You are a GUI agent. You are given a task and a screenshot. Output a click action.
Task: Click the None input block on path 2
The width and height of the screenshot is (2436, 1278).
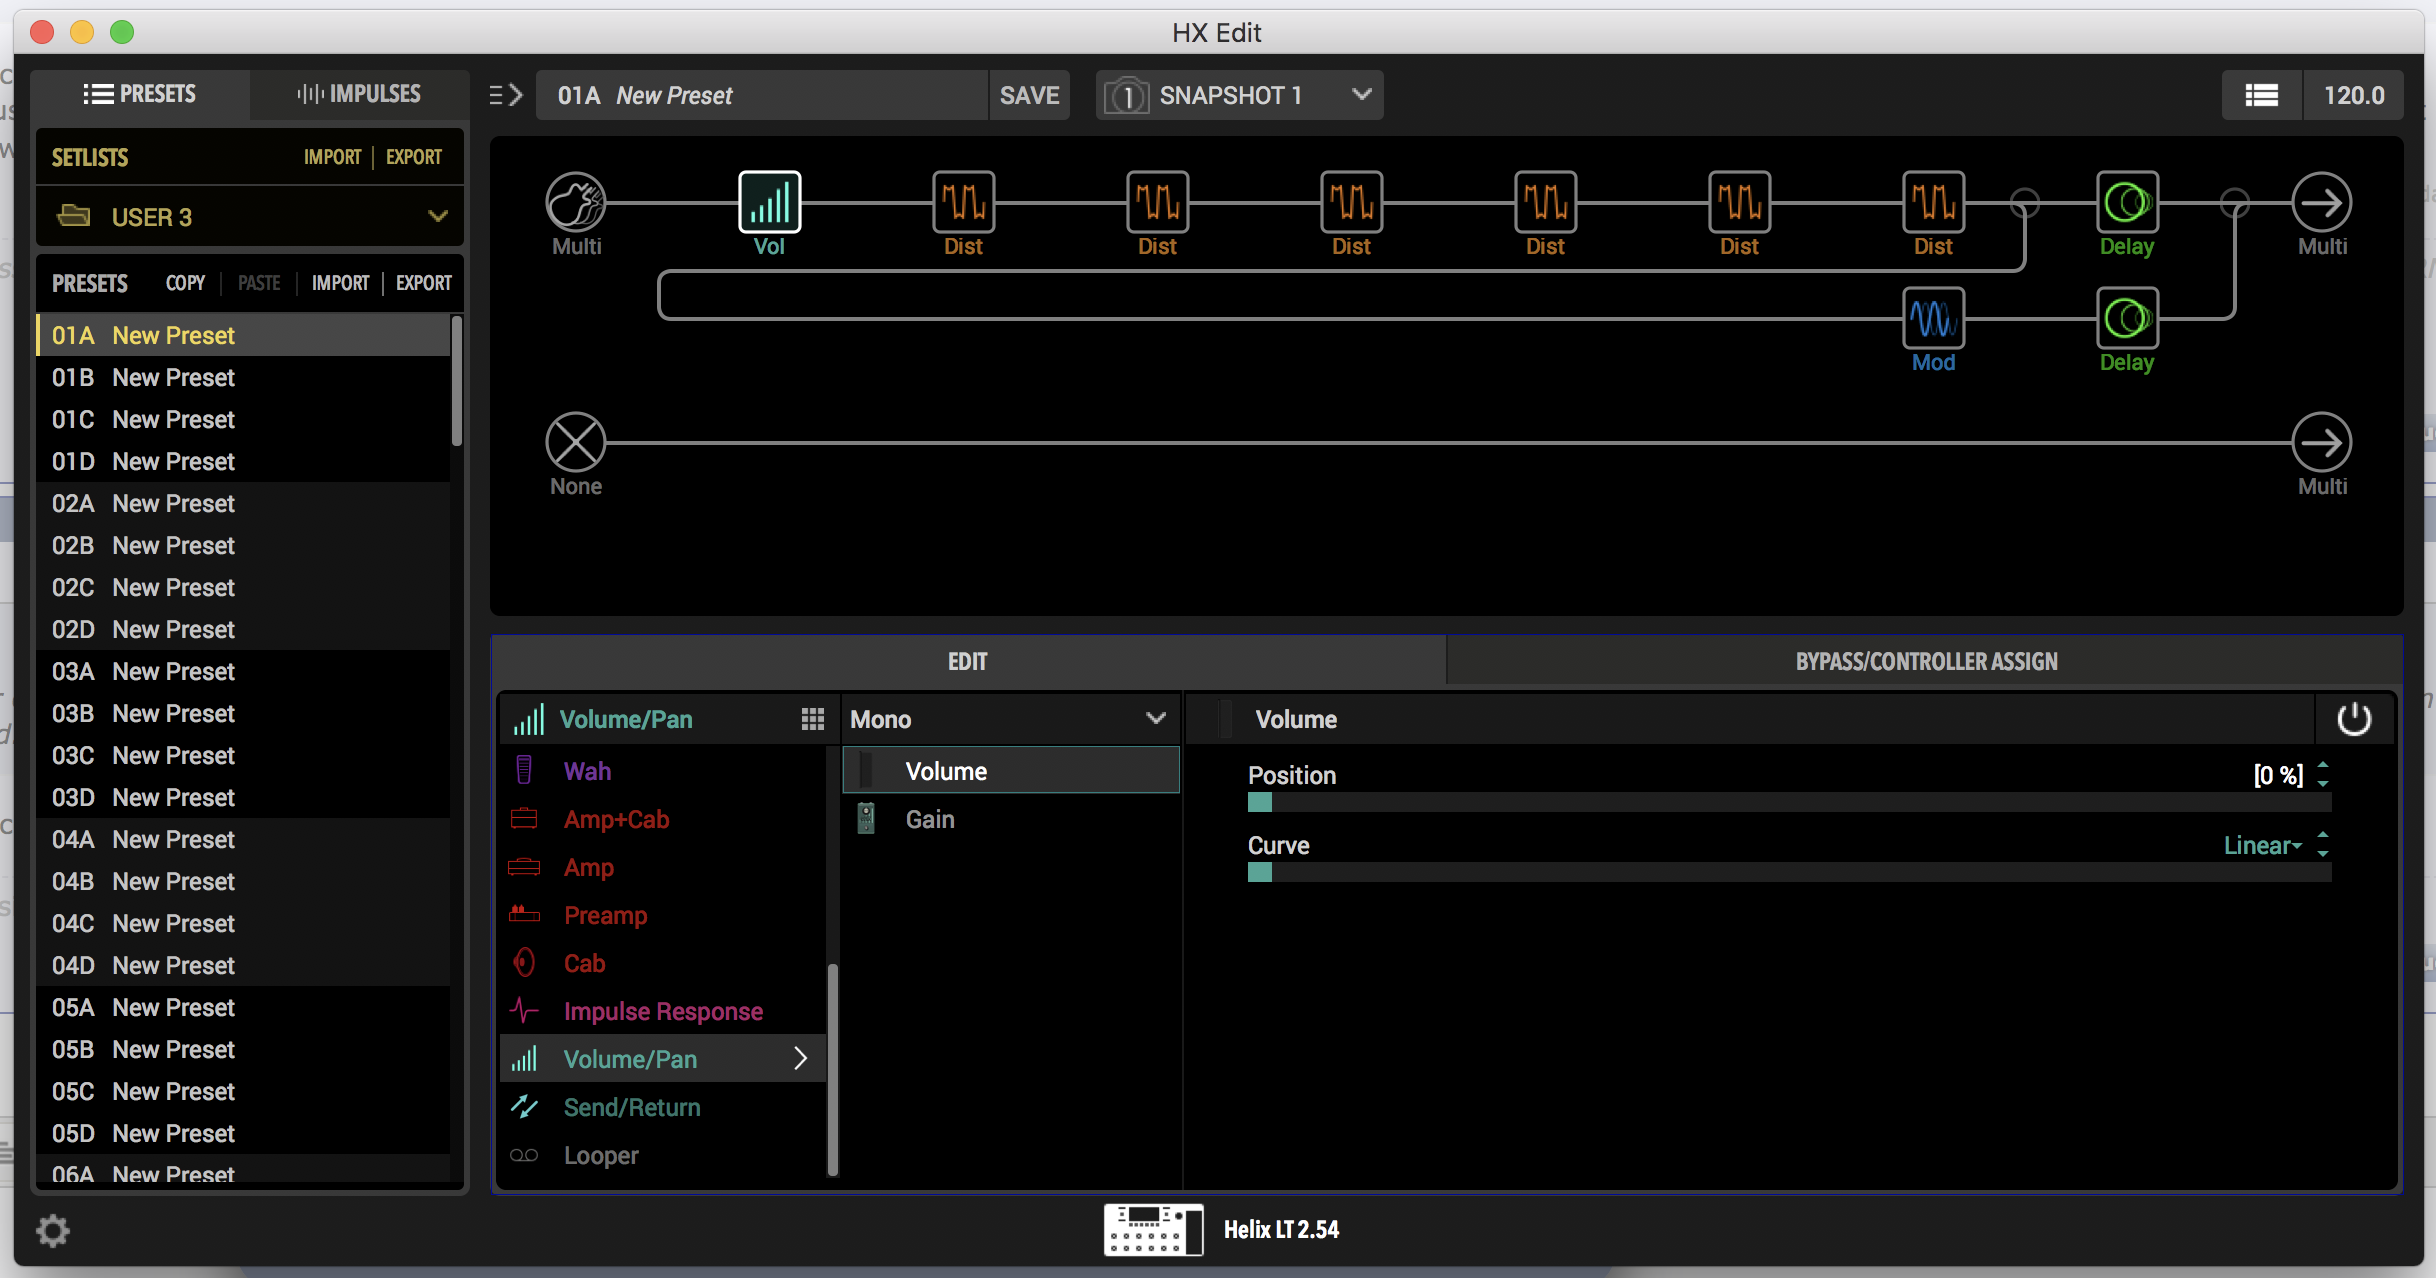point(576,442)
